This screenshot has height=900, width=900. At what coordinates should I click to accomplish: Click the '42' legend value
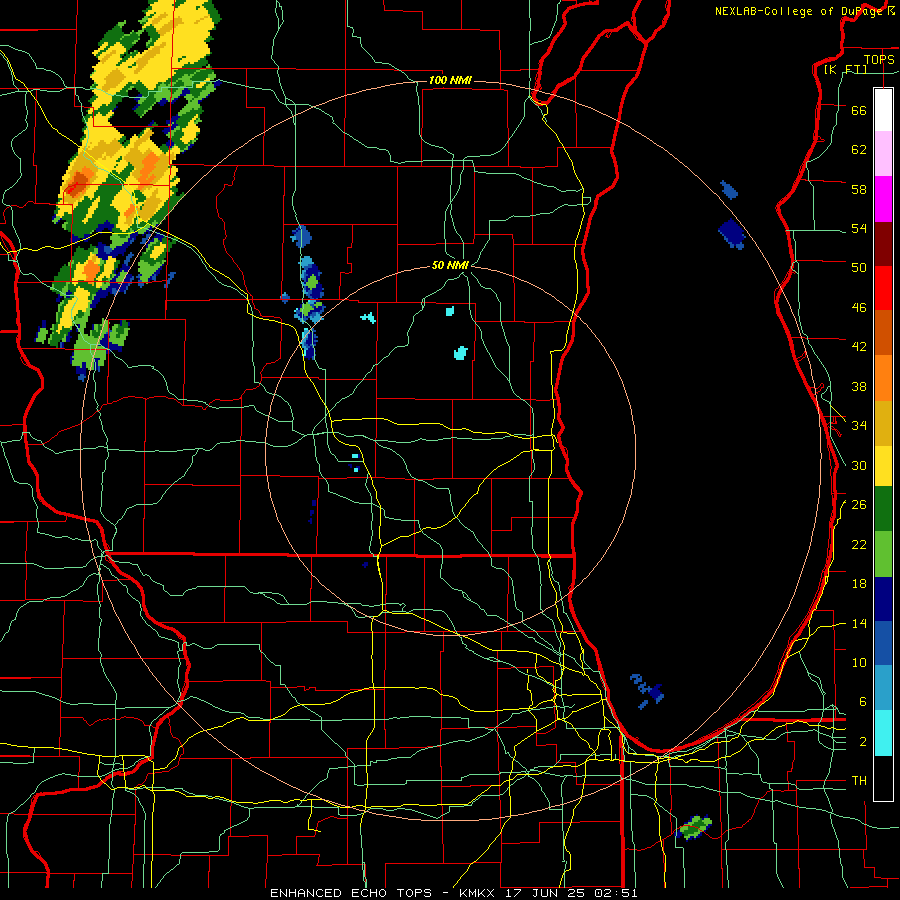click(859, 347)
